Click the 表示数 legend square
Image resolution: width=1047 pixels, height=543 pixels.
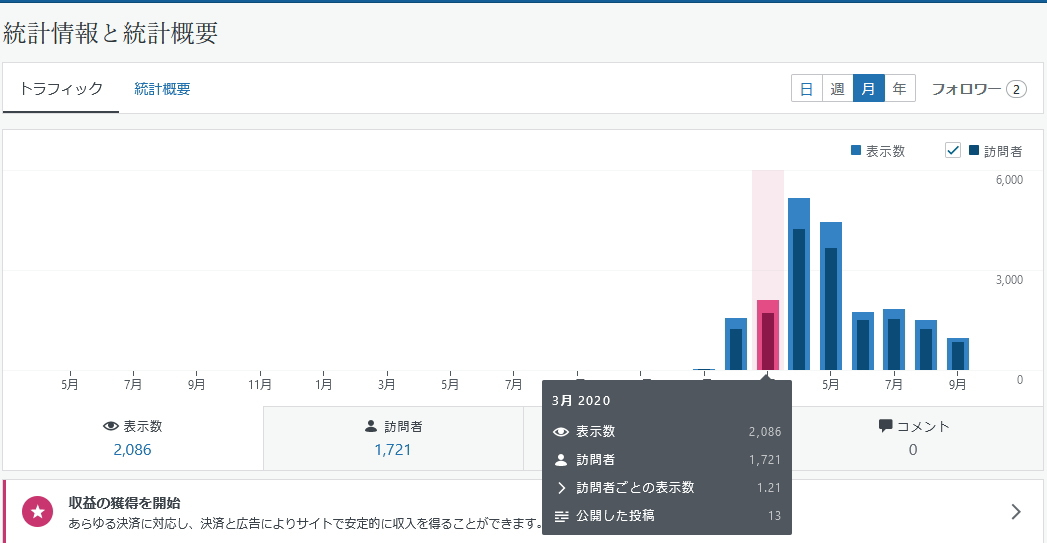click(856, 151)
